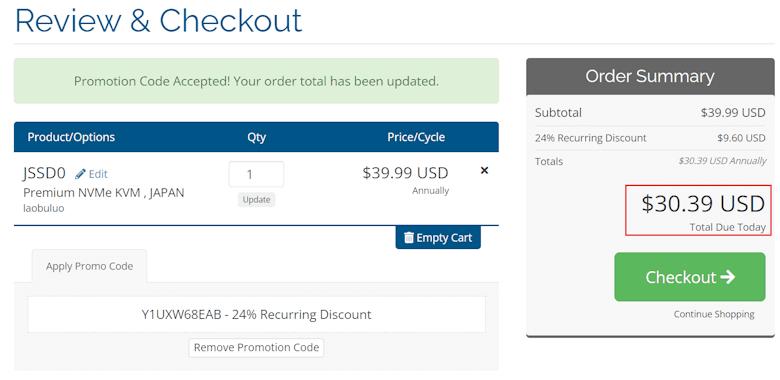
Task: Remove the JSSD0 item with the X icon
Action: point(484,171)
